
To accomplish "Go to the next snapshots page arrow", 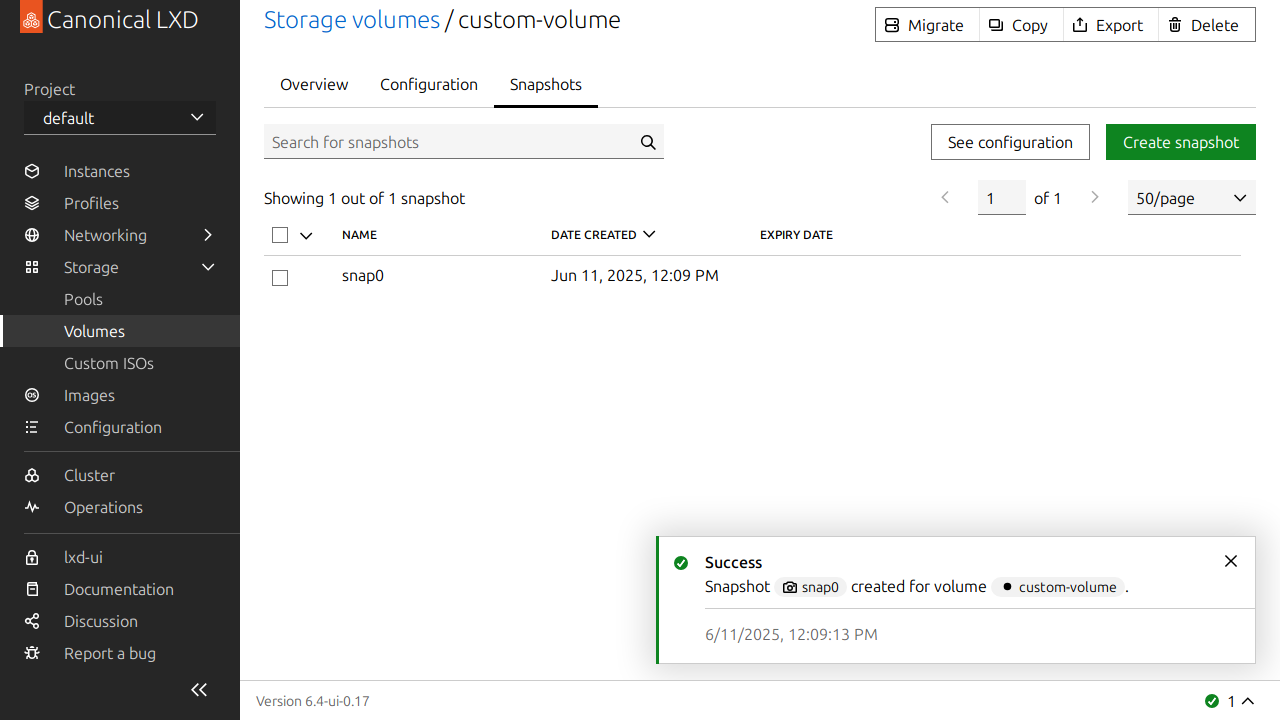I will pos(1095,198).
